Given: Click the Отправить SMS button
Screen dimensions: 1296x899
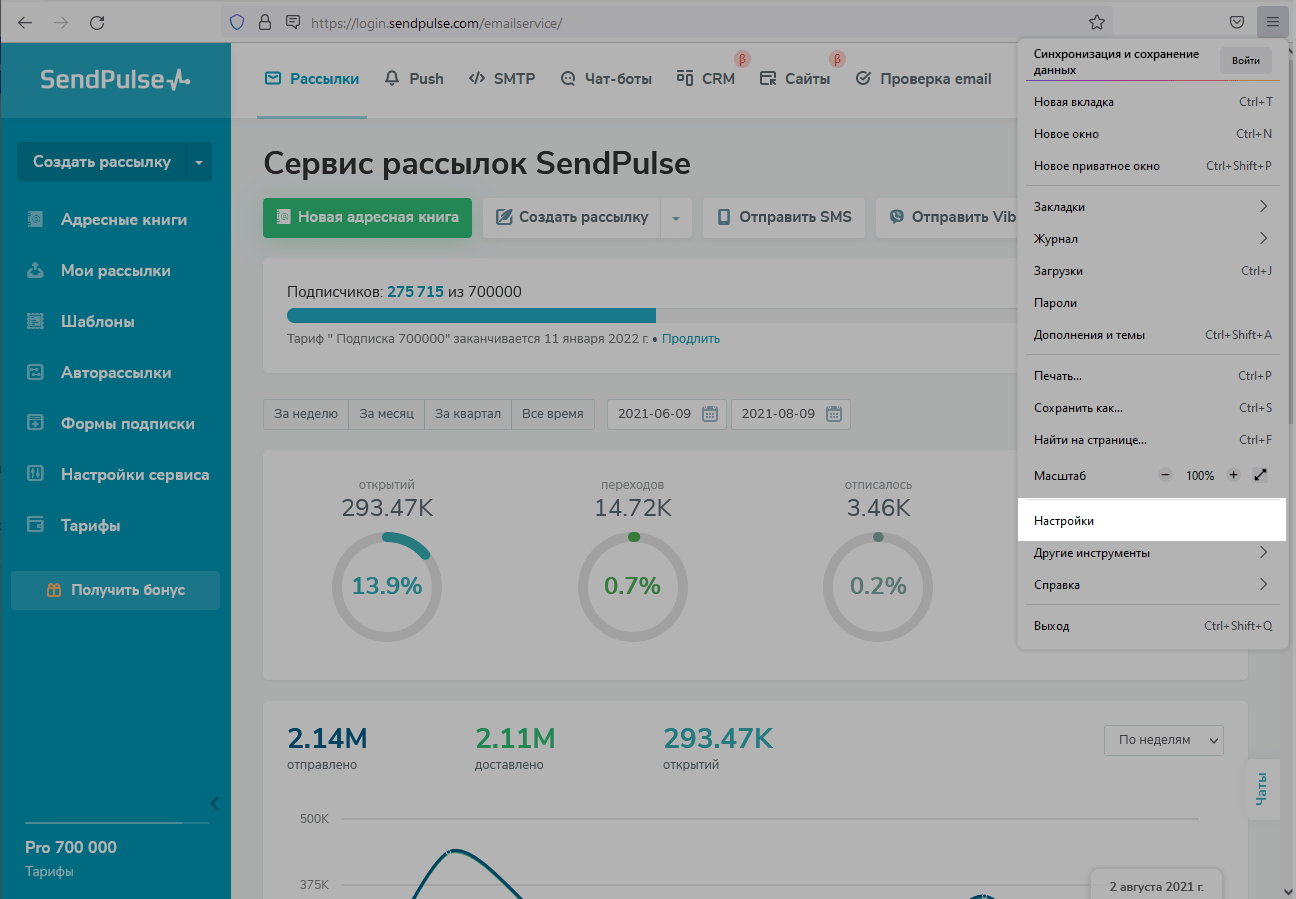Looking at the screenshot, I should (x=785, y=217).
